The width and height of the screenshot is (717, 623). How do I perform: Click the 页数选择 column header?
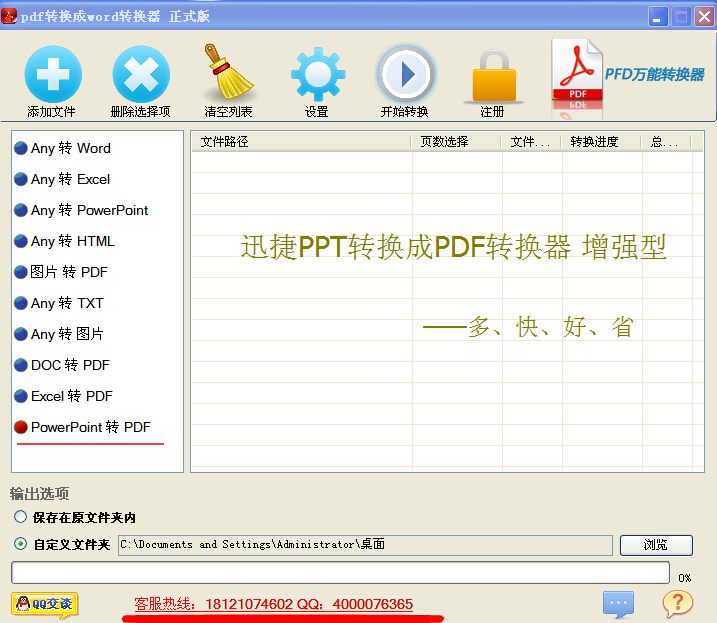point(456,142)
